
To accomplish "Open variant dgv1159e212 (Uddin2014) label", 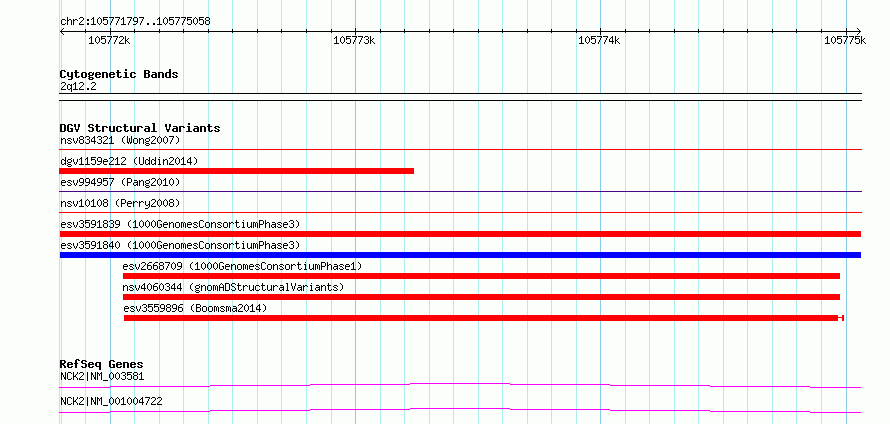I will [x=129, y=161].
